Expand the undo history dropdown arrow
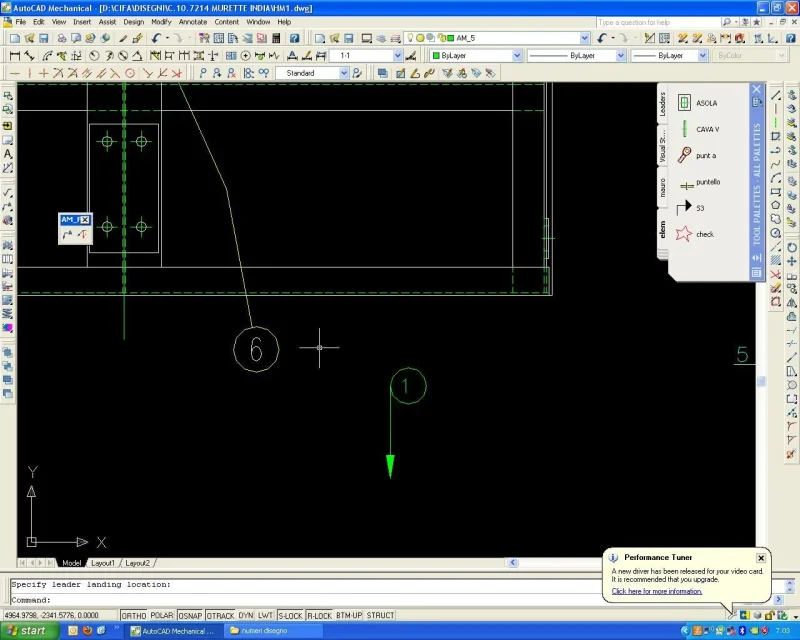Viewport: 800px width, 640px height. coord(167,38)
